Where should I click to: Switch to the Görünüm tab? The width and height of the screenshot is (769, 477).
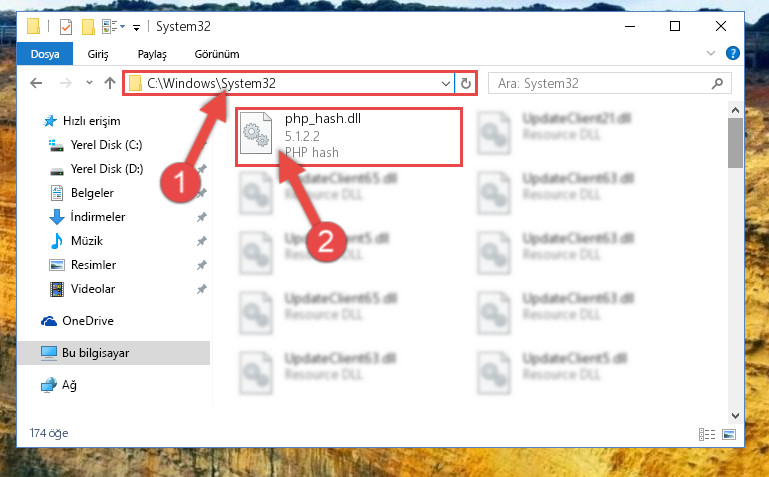pyautogui.click(x=217, y=54)
